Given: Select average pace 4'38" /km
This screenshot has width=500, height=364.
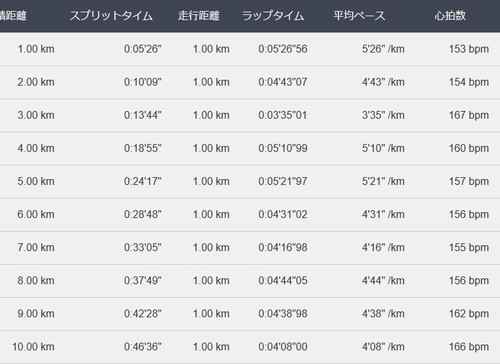Looking at the screenshot, I should click(383, 314).
